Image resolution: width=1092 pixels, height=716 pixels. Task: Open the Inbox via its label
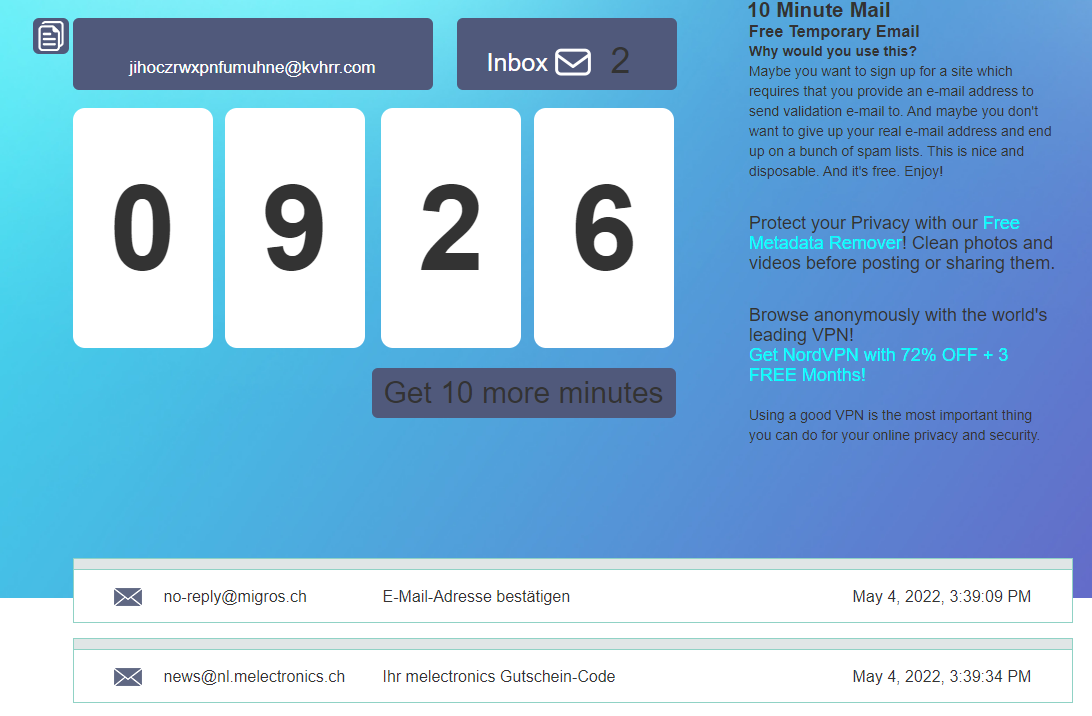coord(517,62)
